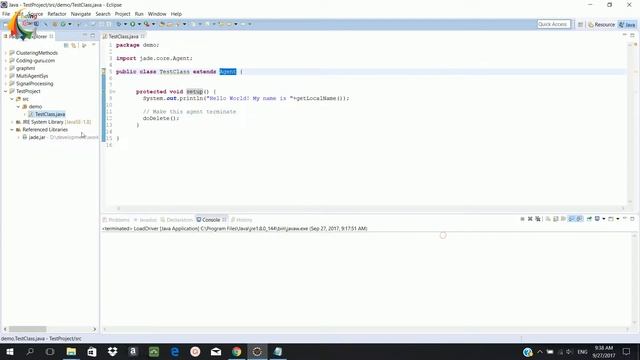Screen dimensions: 640x360
Task: Open the Window menu
Action: (157, 14)
